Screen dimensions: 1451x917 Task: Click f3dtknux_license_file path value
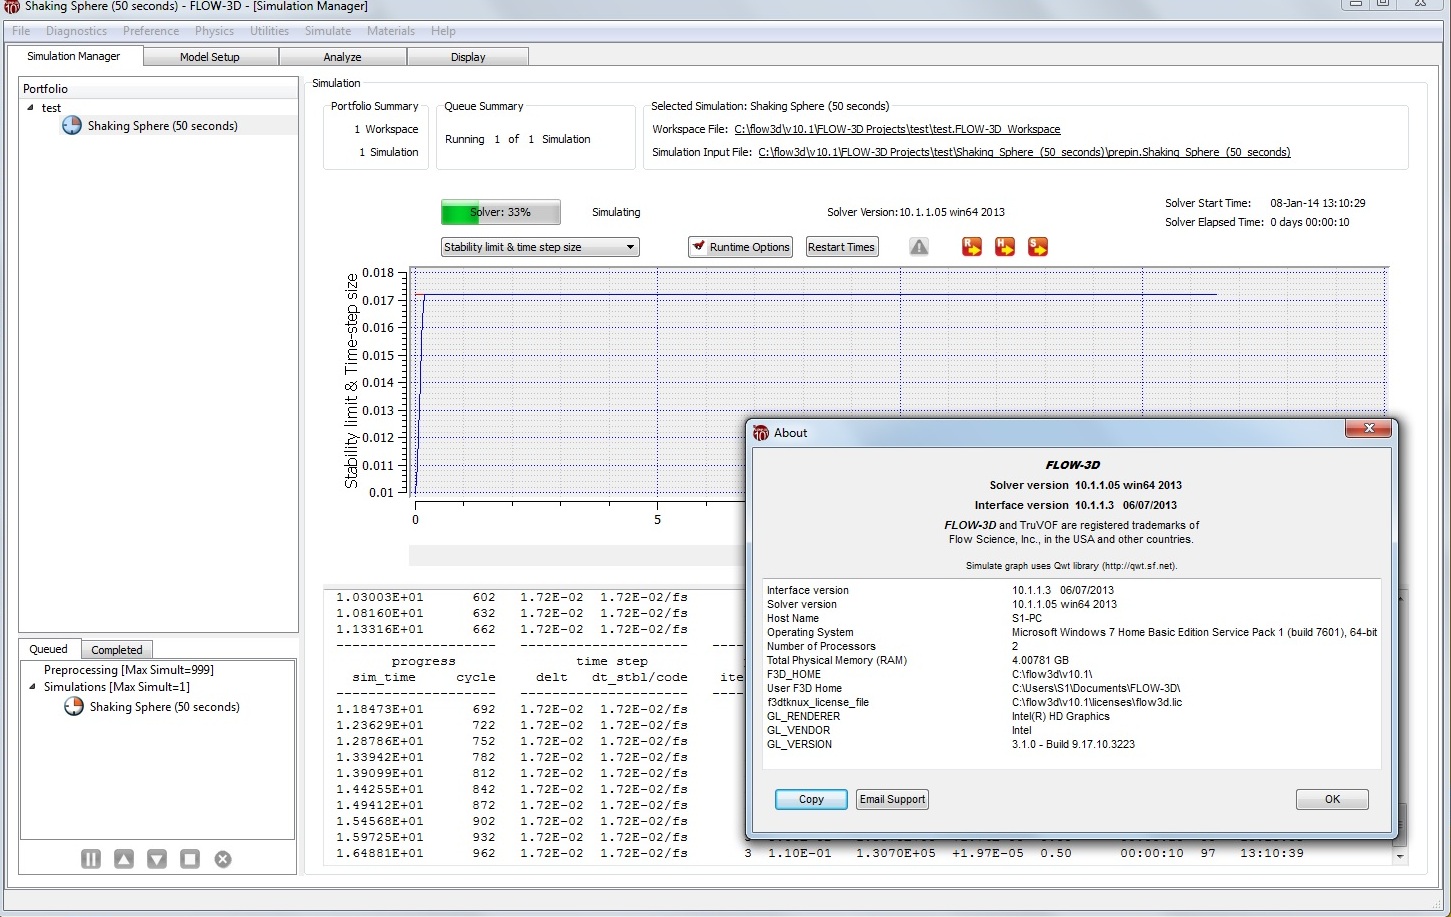tap(1096, 702)
